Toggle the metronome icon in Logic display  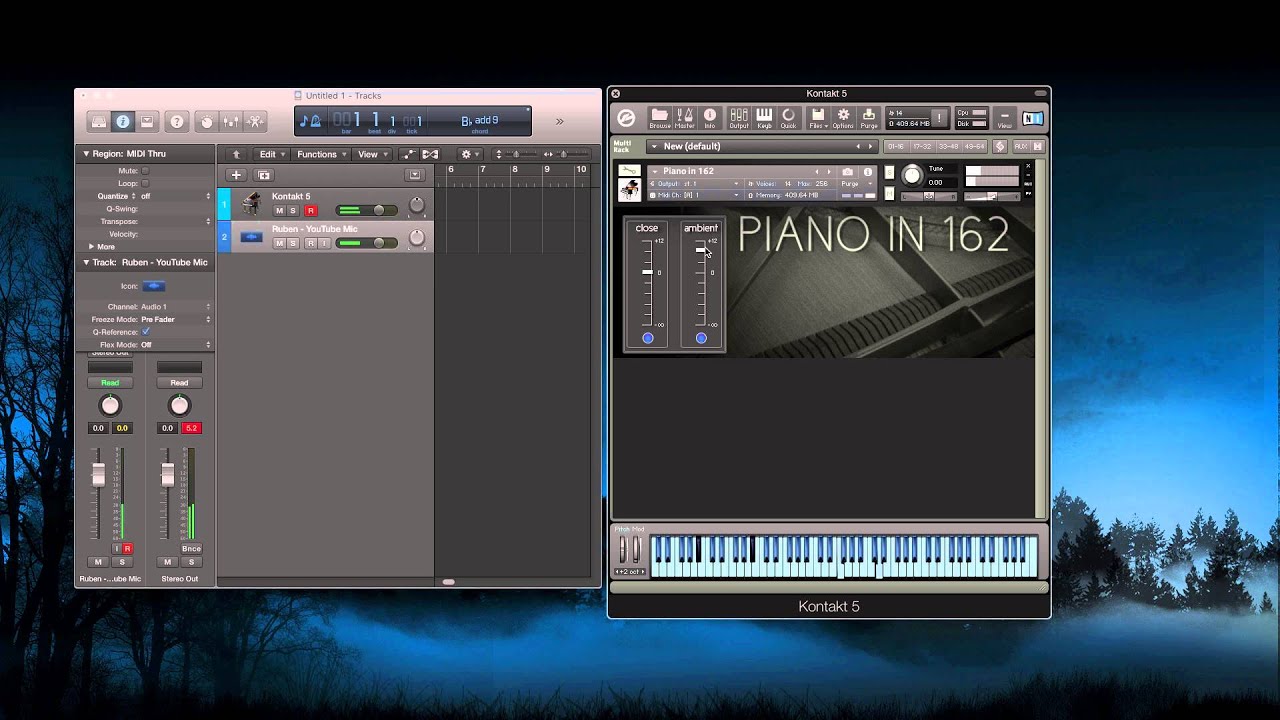pyautogui.click(x=317, y=121)
